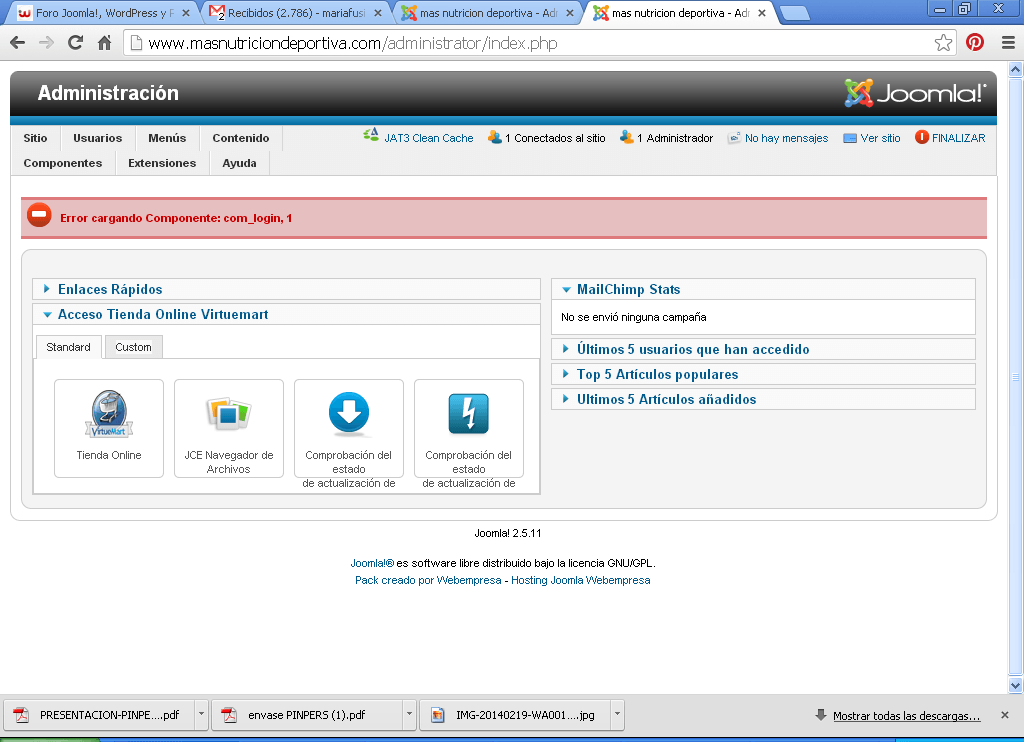1024x742 pixels.
Task: Close the downloads bar
Action: tap(1005, 715)
